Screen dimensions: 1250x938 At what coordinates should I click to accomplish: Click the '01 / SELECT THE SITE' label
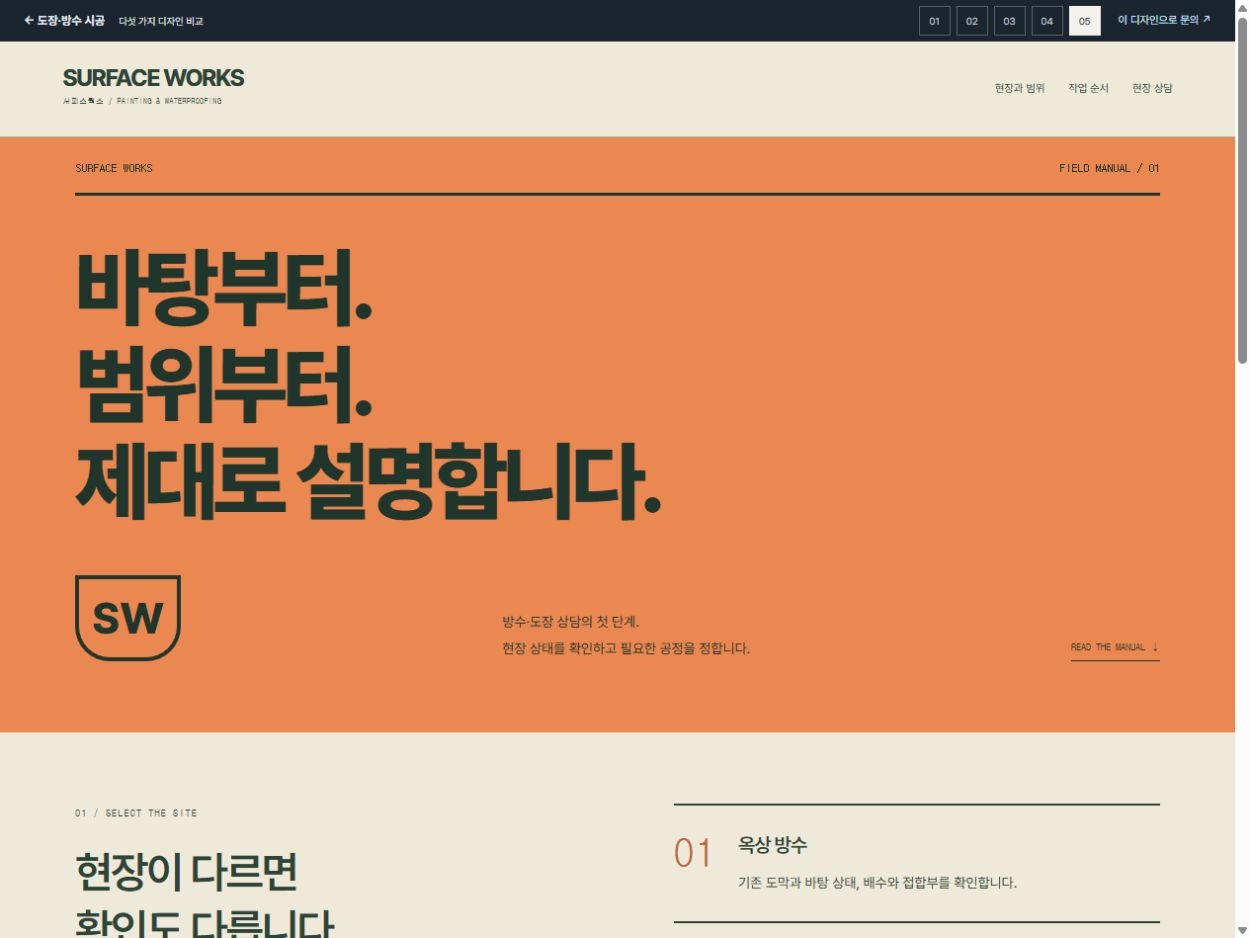(x=136, y=813)
